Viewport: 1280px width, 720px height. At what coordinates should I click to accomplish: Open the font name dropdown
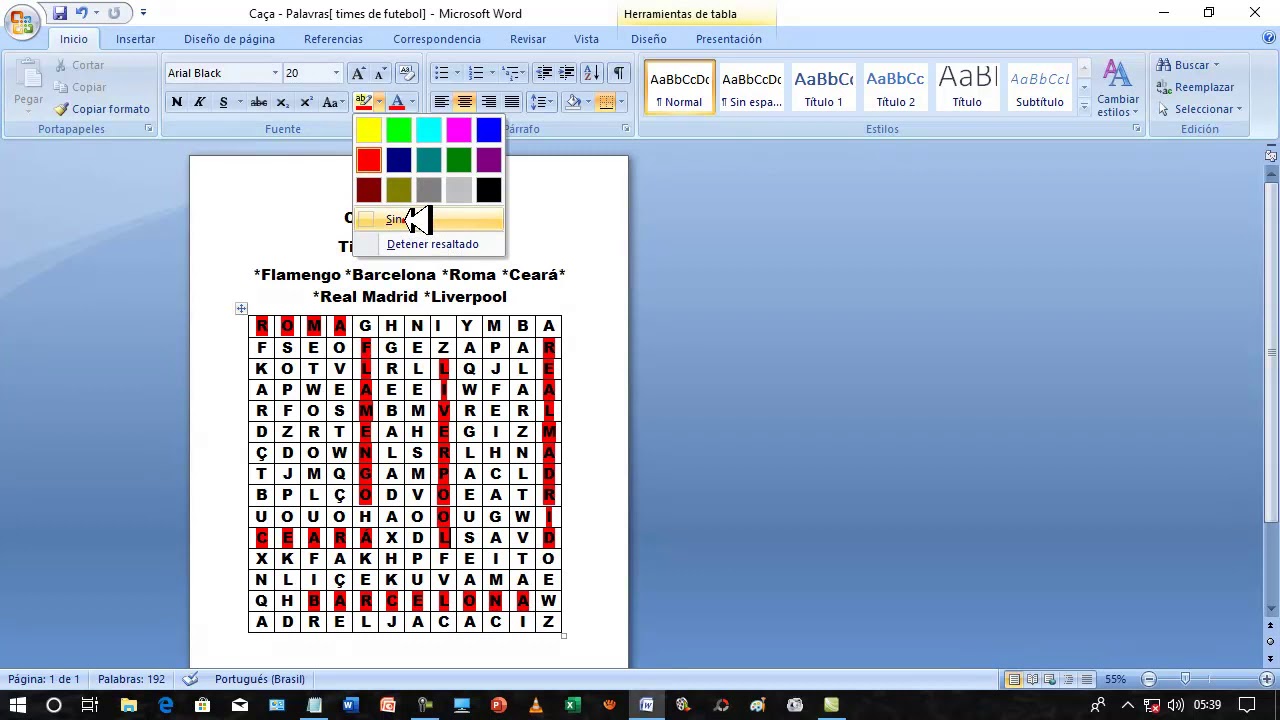point(275,73)
